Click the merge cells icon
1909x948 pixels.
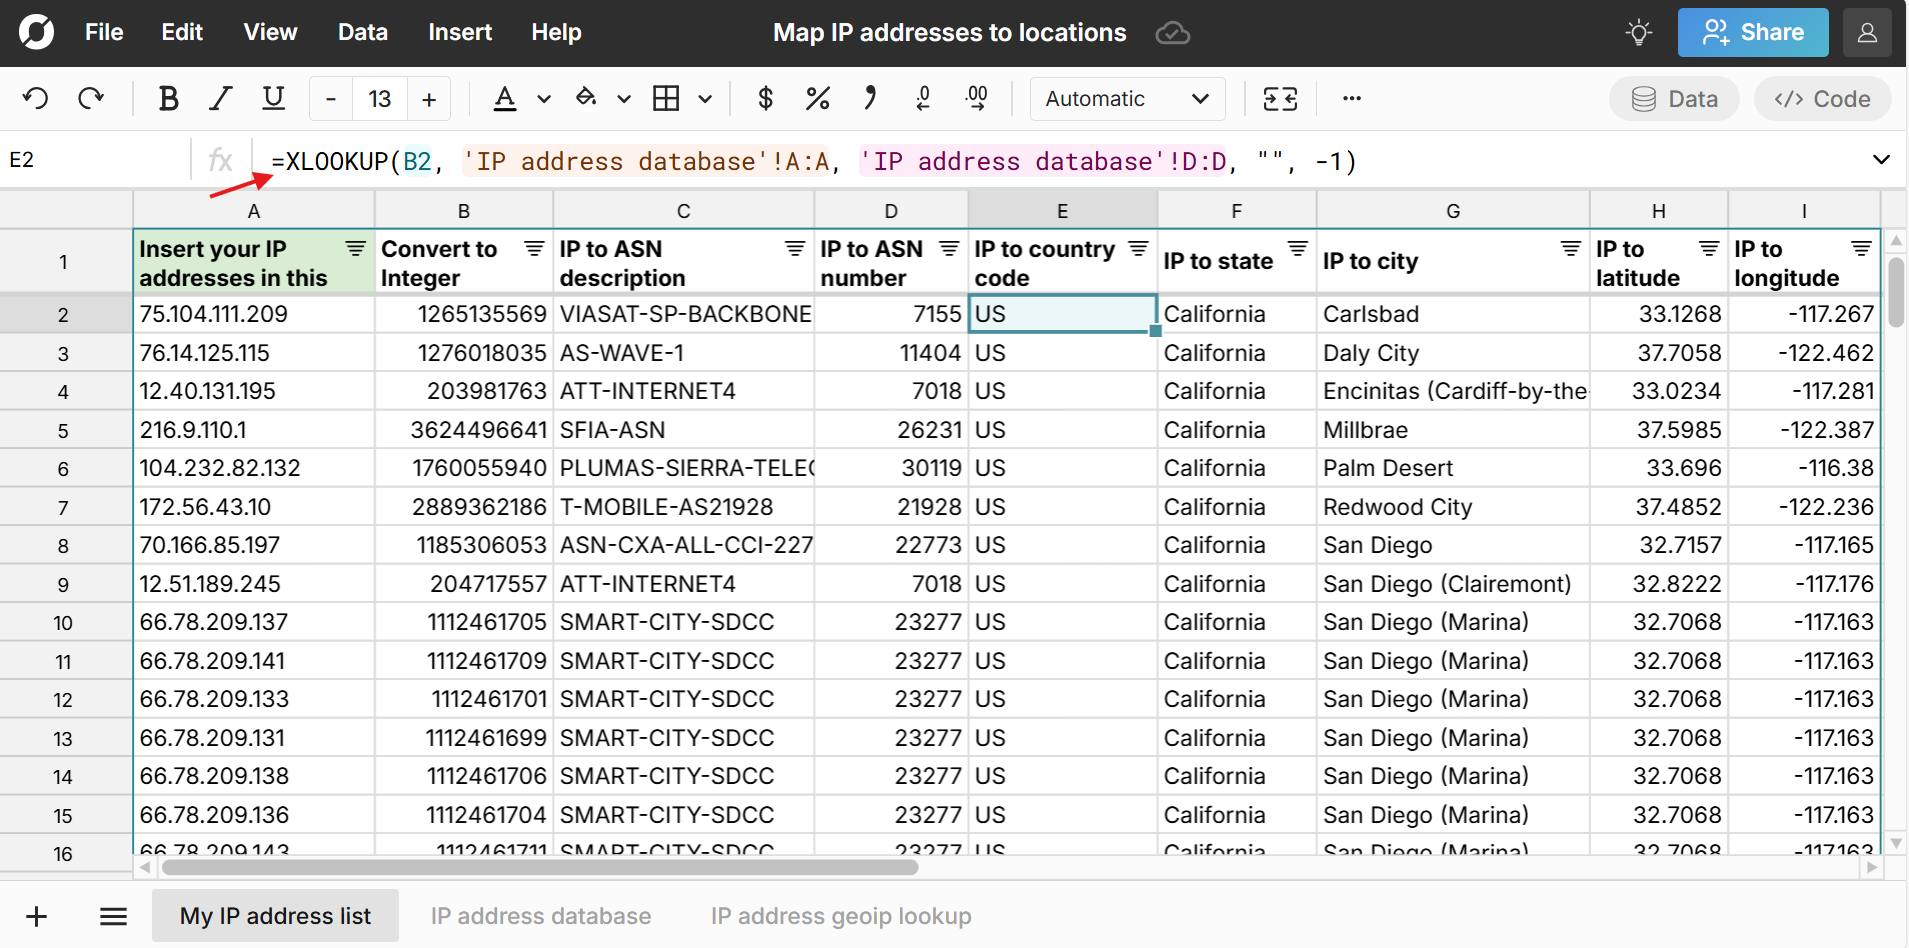tap(1280, 98)
